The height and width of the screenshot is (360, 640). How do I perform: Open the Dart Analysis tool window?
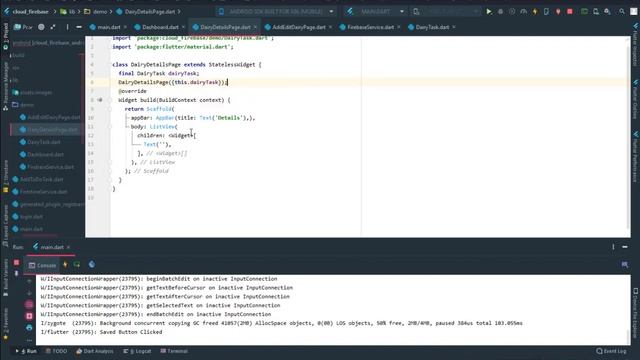[x=95, y=351]
